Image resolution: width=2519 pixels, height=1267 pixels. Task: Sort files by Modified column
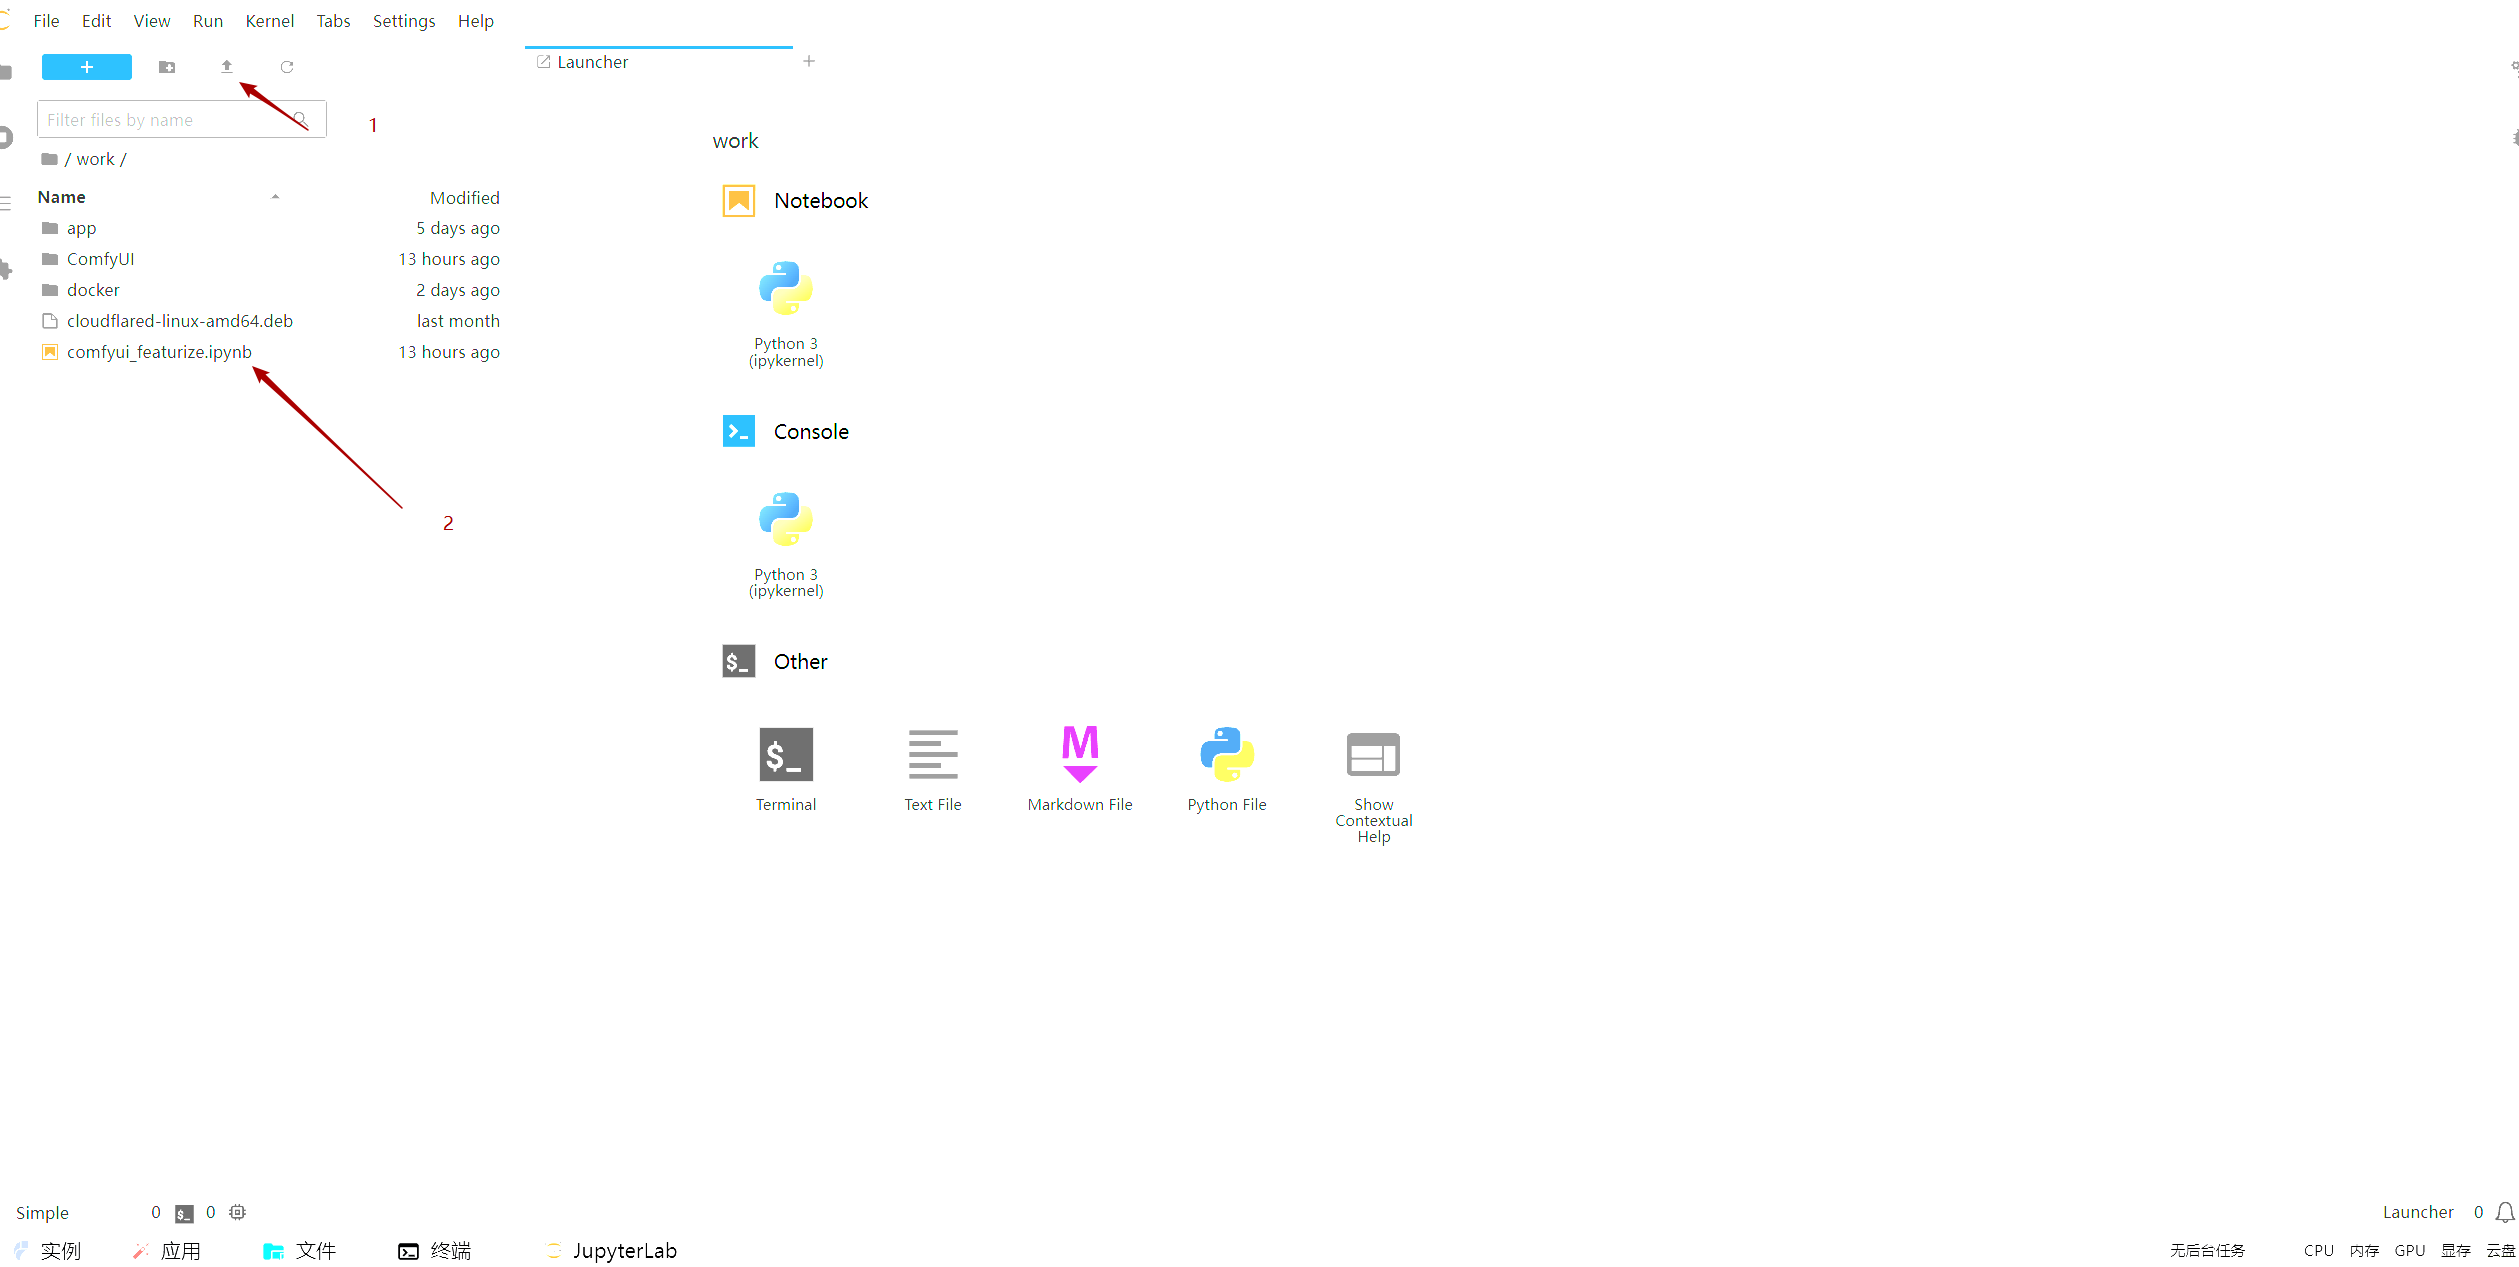[464, 198]
